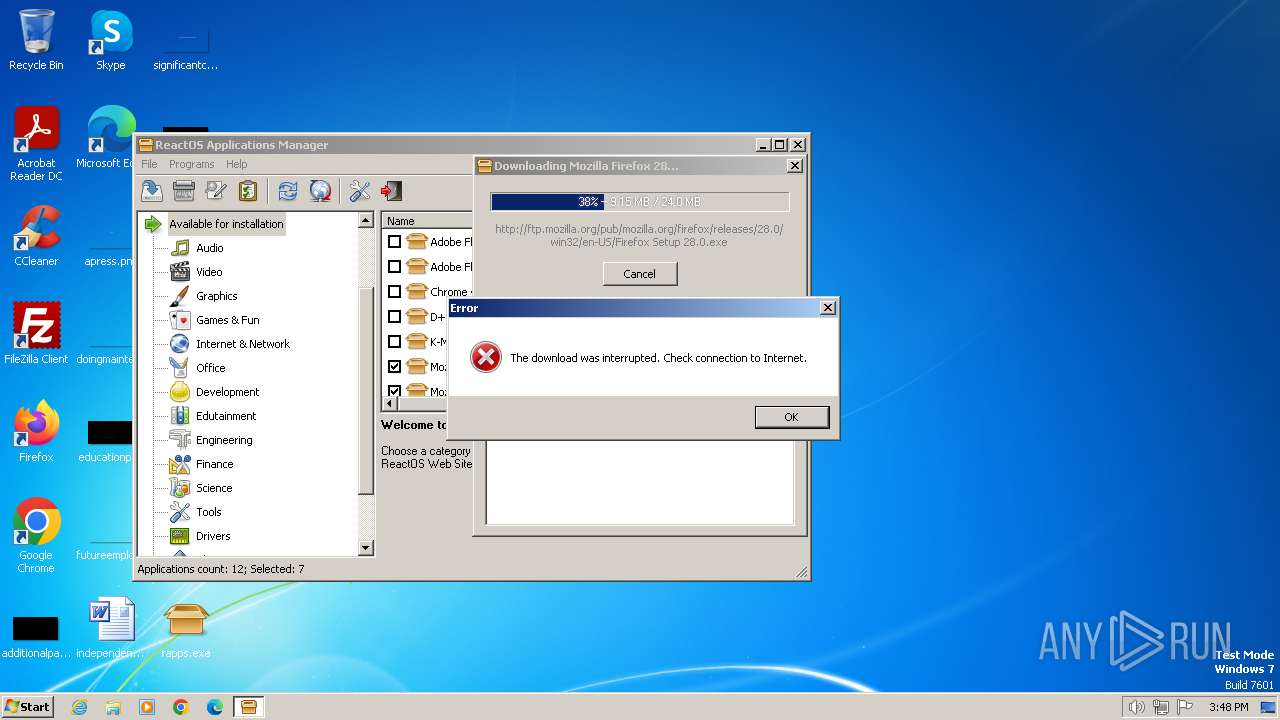Viewport: 1280px width, 720px height.
Task: Tick the topmost Adobe Fl entry checkbox
Action: pyautogui.click(x=394, y=242)
